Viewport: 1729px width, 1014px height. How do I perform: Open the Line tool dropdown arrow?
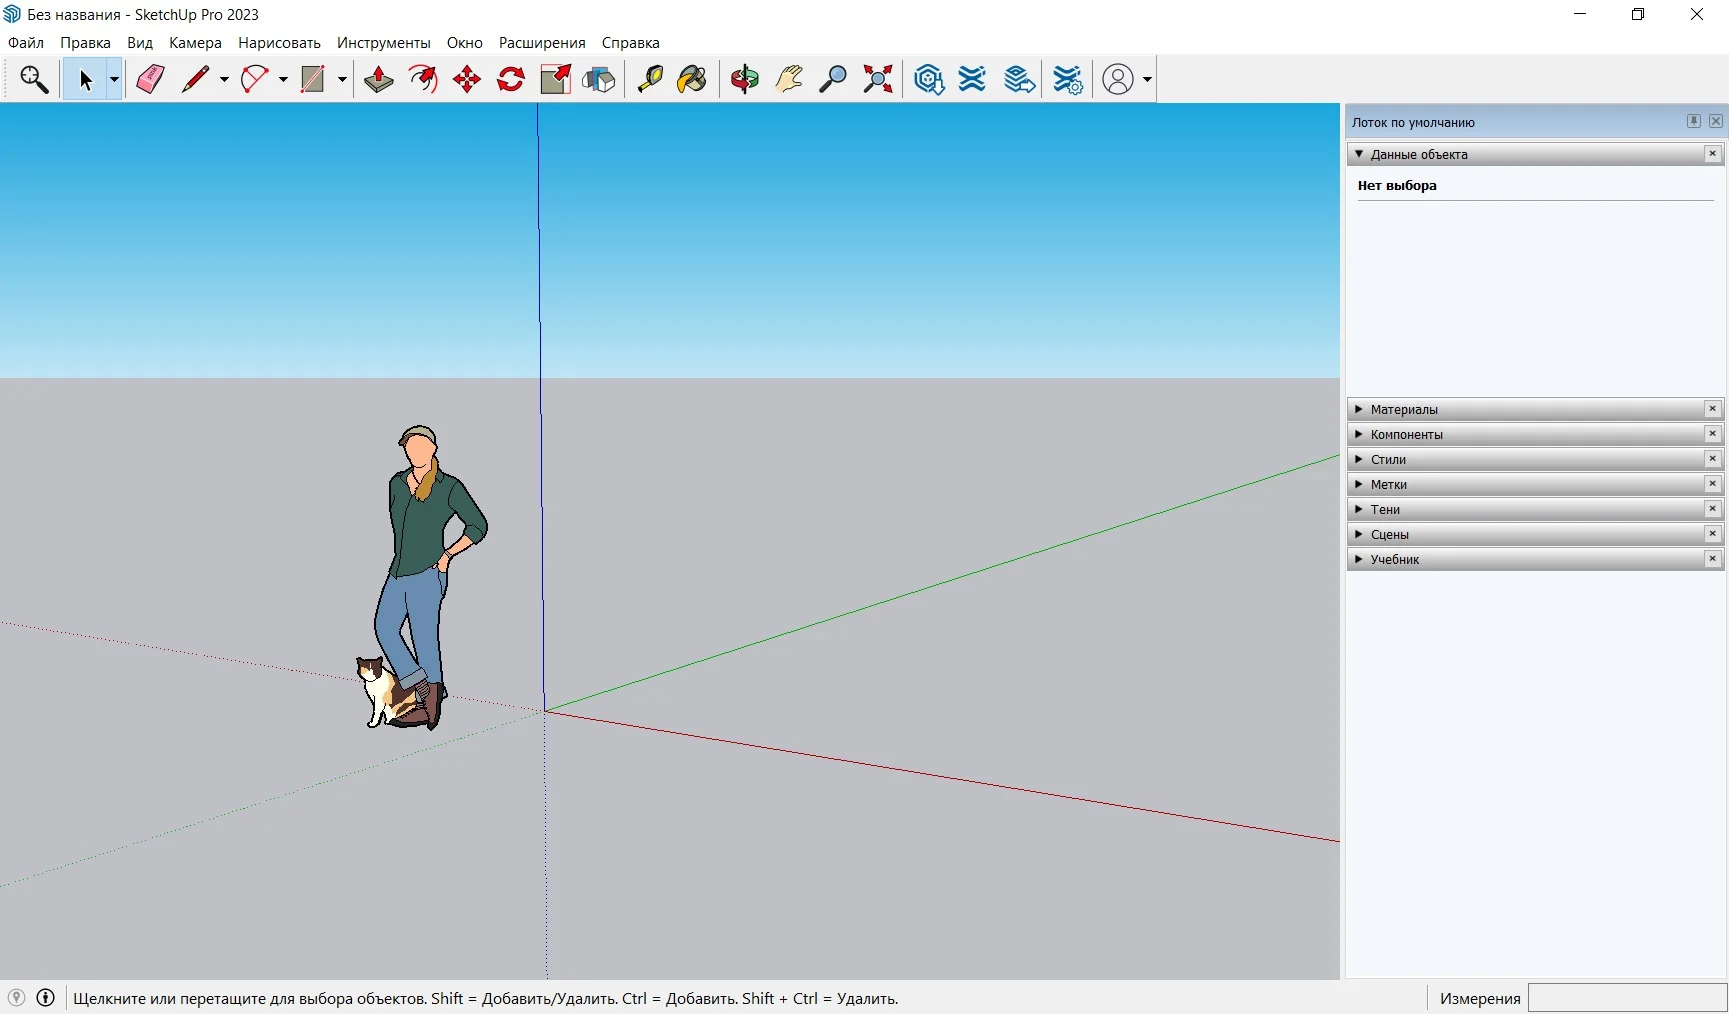224,79
